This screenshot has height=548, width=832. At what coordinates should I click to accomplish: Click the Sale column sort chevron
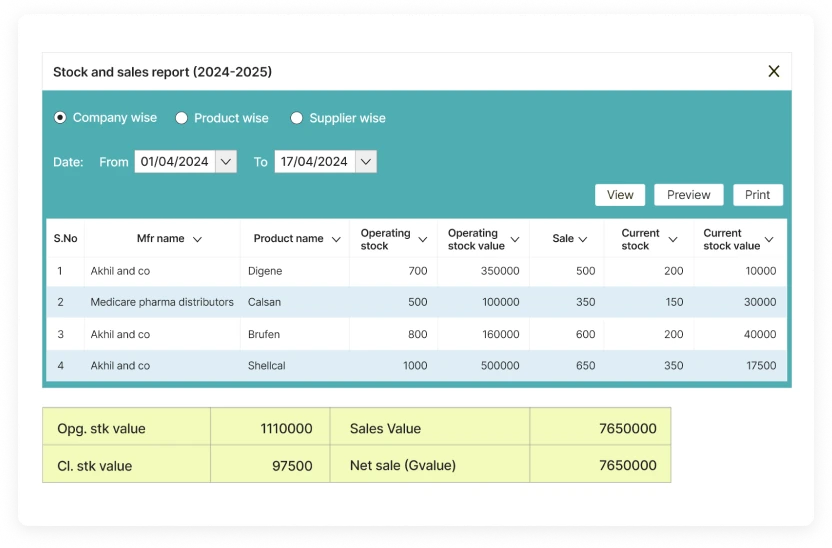(583, 240)
